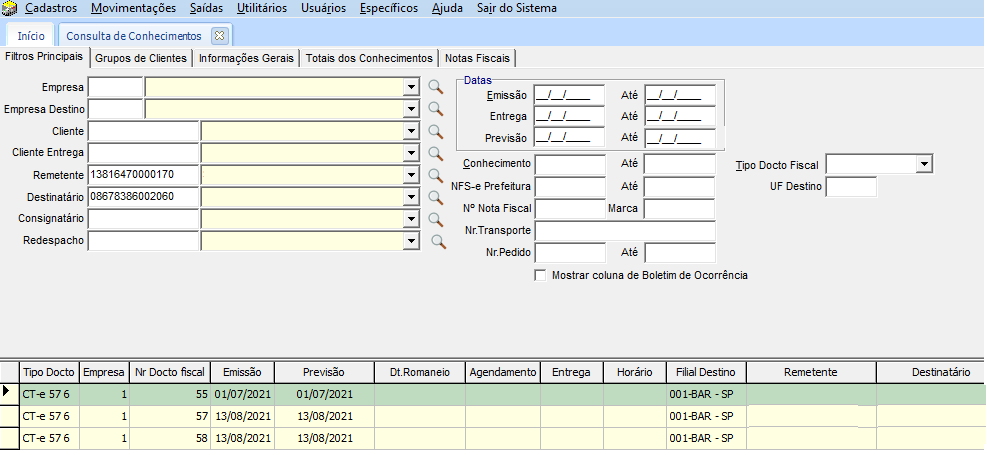Open the Empresa combo box list
Image resolution: width=987 pixels, height=455 pixels.
pyautogui.click(x=410, y=88)
